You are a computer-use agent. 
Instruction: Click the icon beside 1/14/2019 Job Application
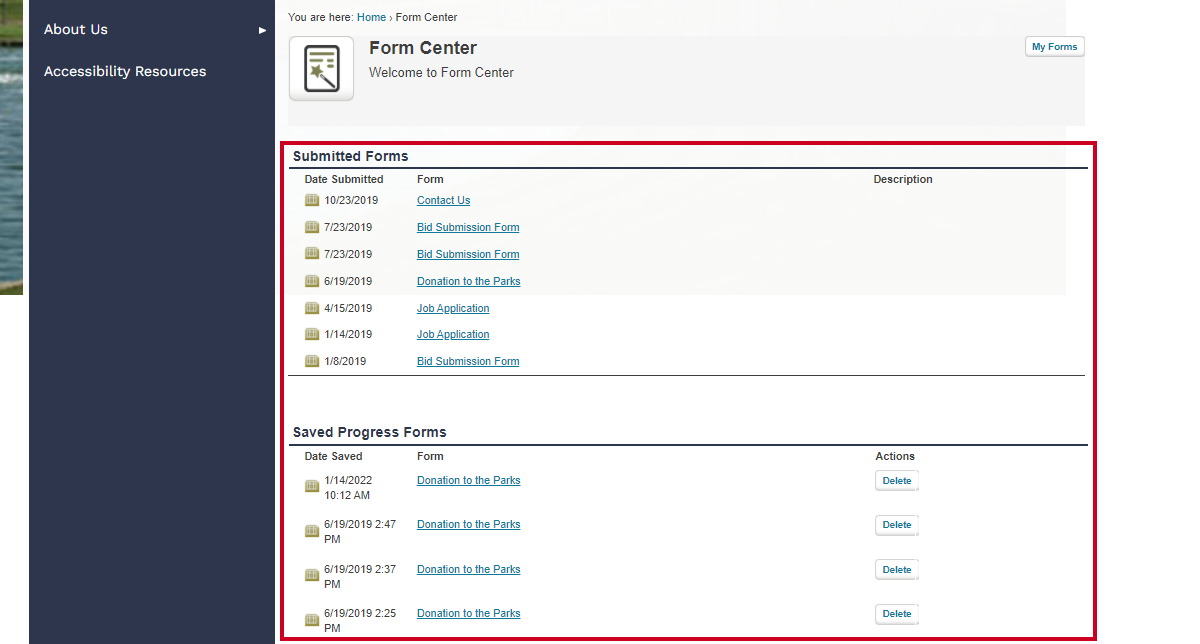click(x=312, y=334)
